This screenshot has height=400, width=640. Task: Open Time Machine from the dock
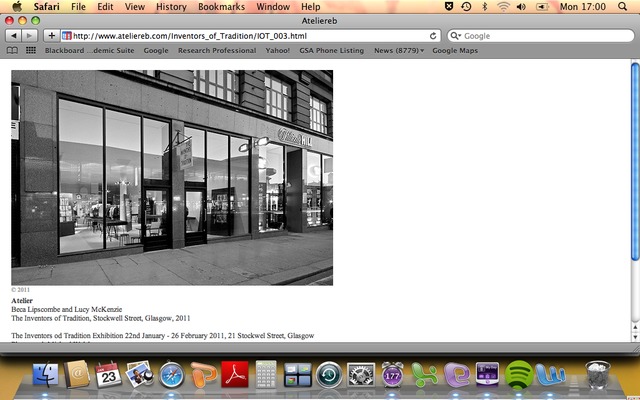coord(329,376)
